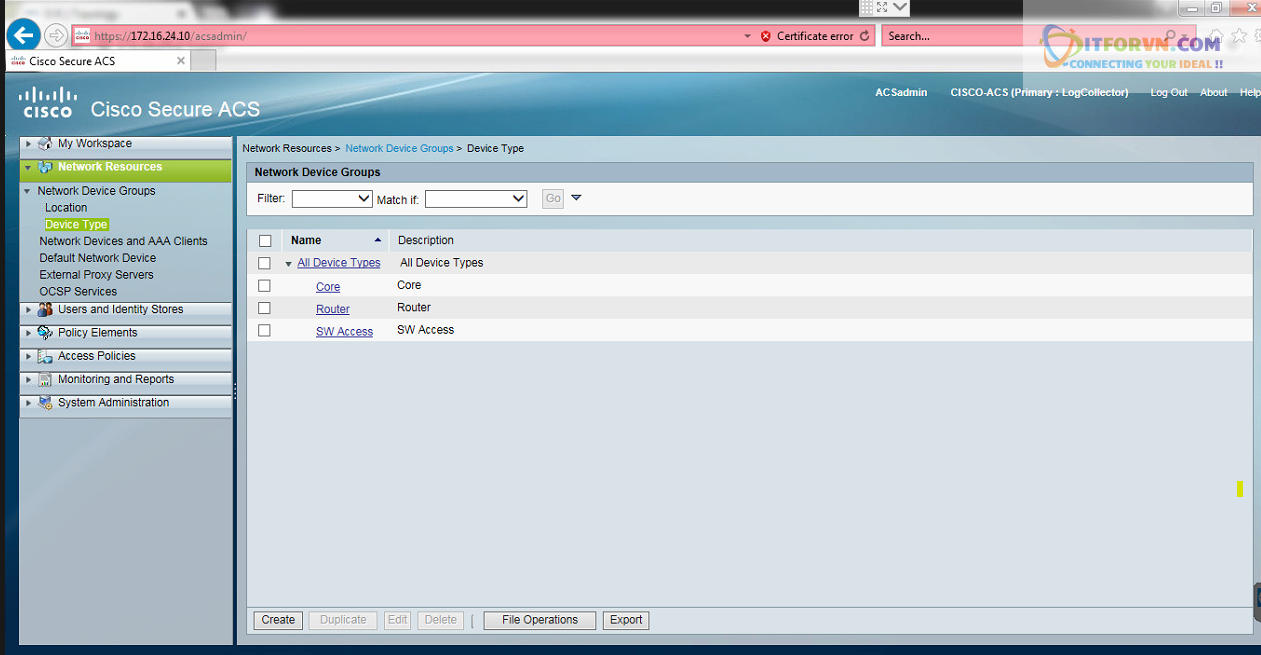Select Location under Network Device Groups

(66, 208)
